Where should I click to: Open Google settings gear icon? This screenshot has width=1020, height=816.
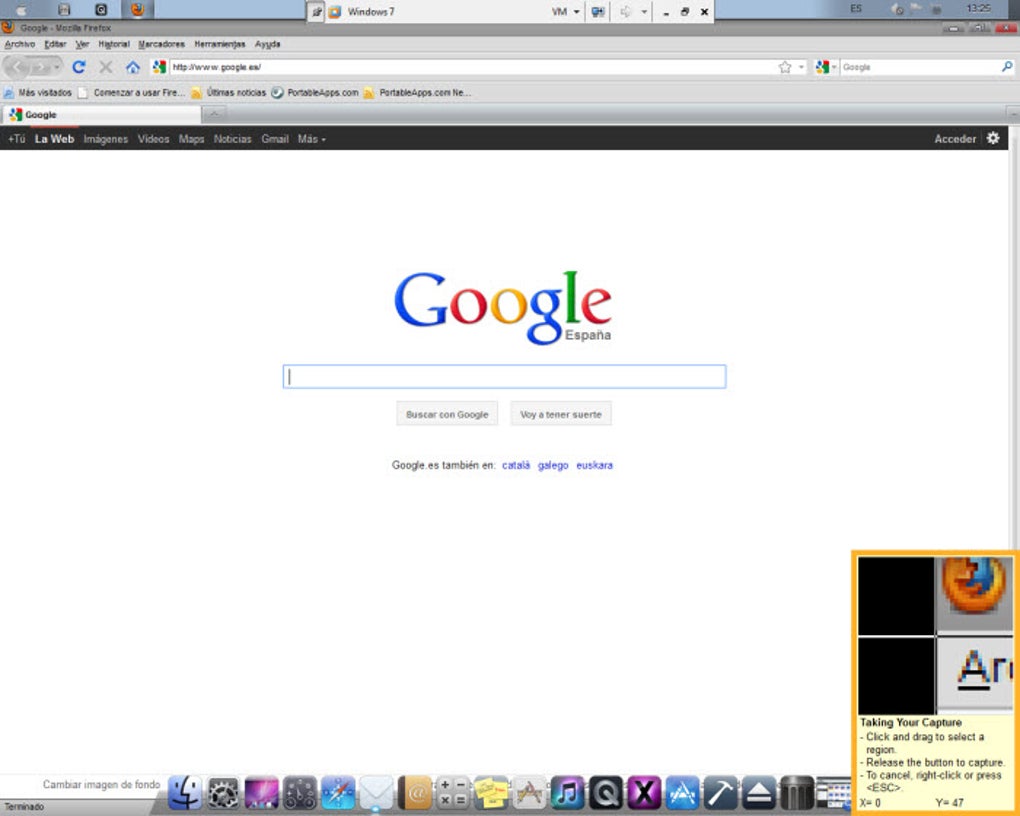point(993,138)
